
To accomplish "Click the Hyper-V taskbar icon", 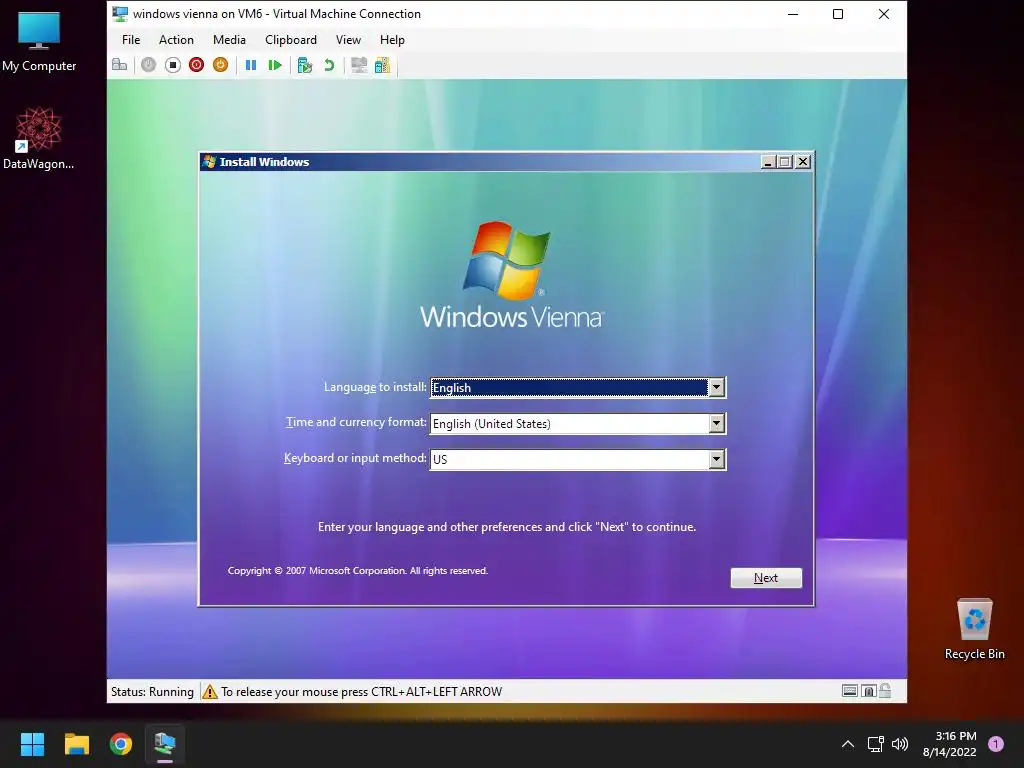I will click(165, 744).
